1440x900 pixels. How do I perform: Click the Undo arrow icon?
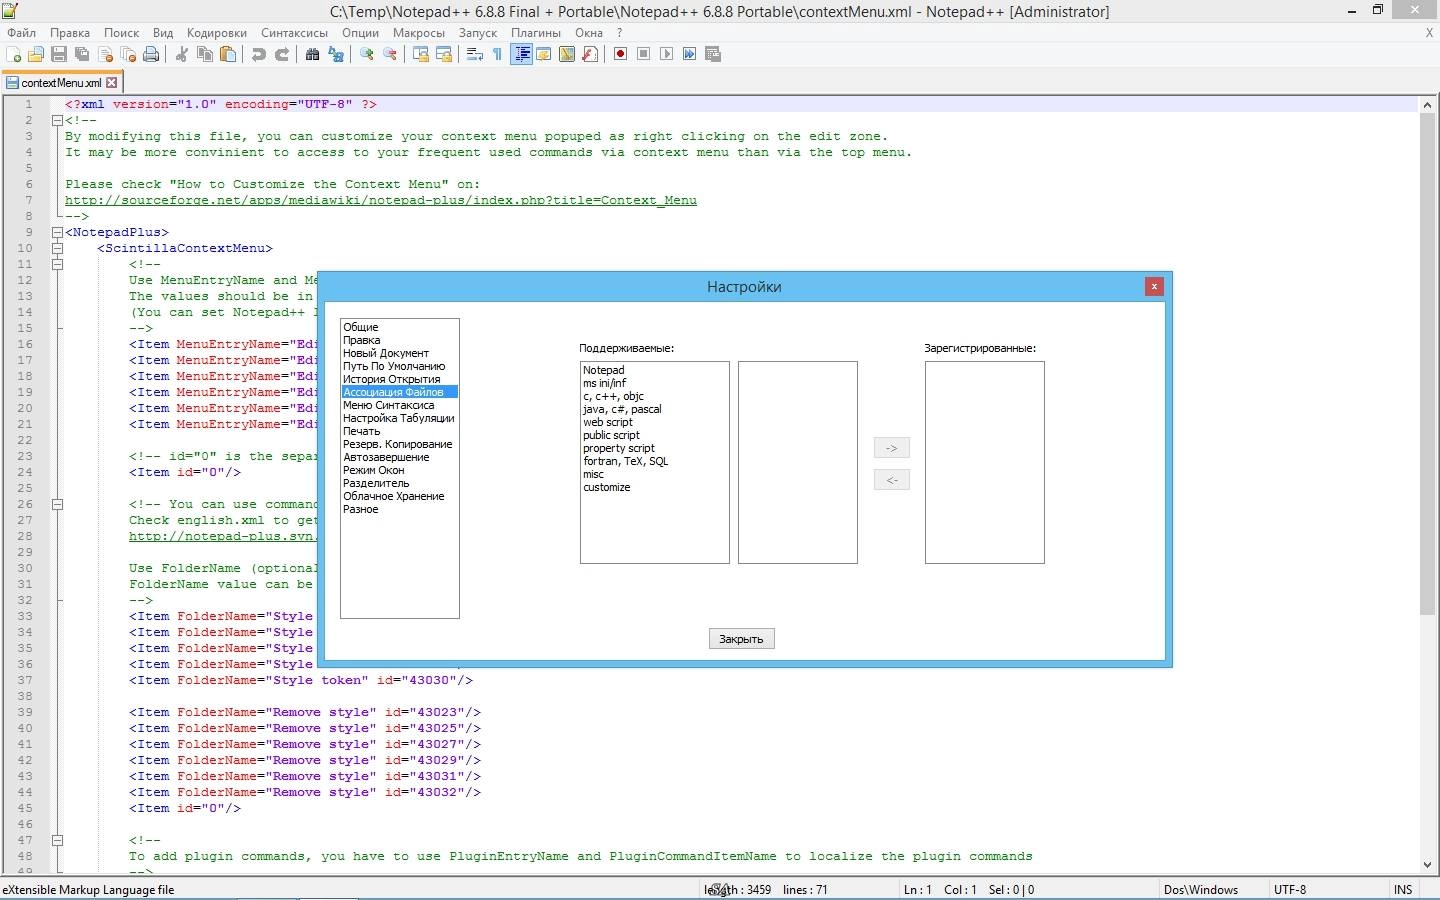click(x=259, y=54)
